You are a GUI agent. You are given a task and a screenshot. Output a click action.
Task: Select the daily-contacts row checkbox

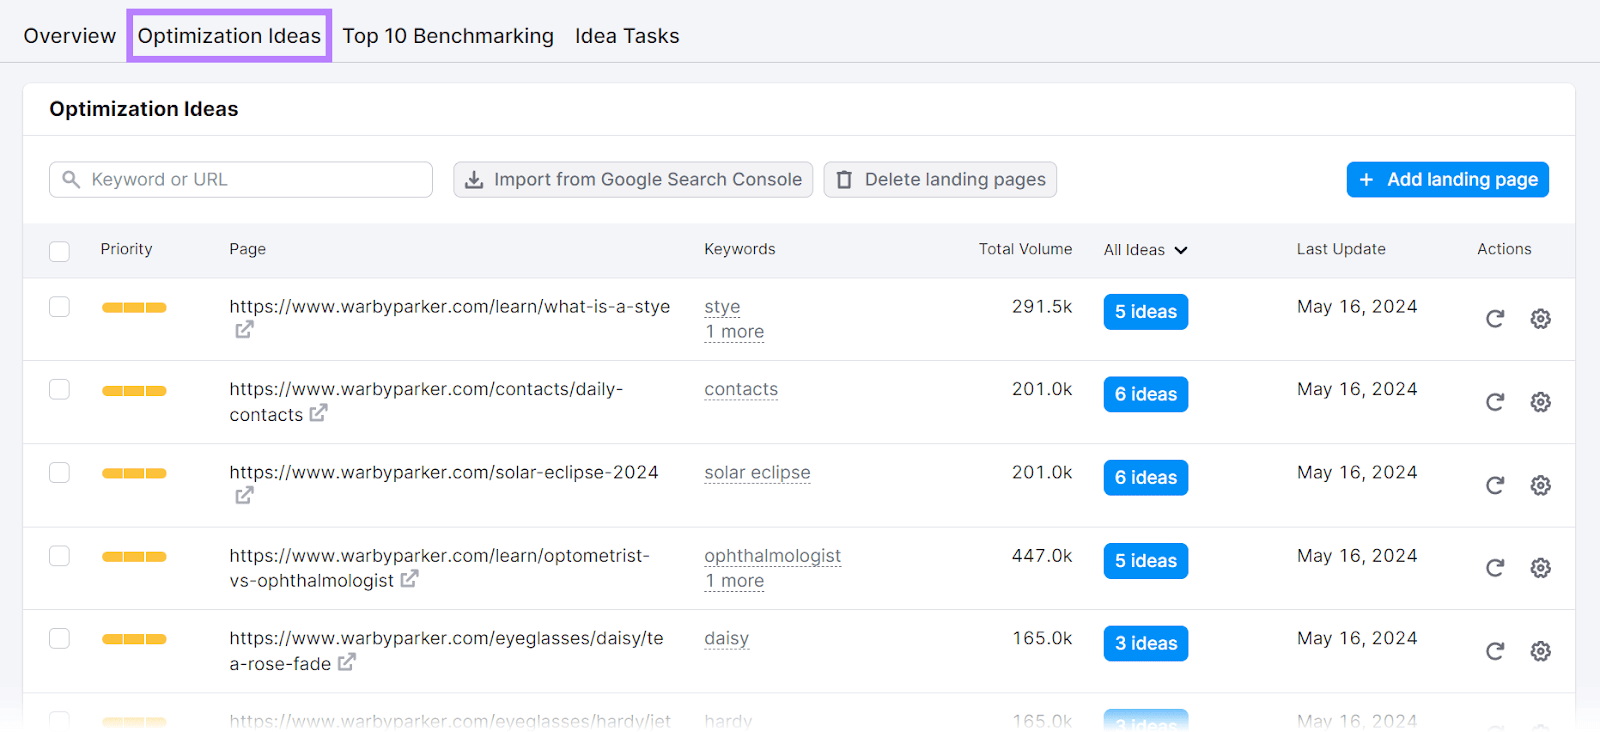click(x=60, y=389)
